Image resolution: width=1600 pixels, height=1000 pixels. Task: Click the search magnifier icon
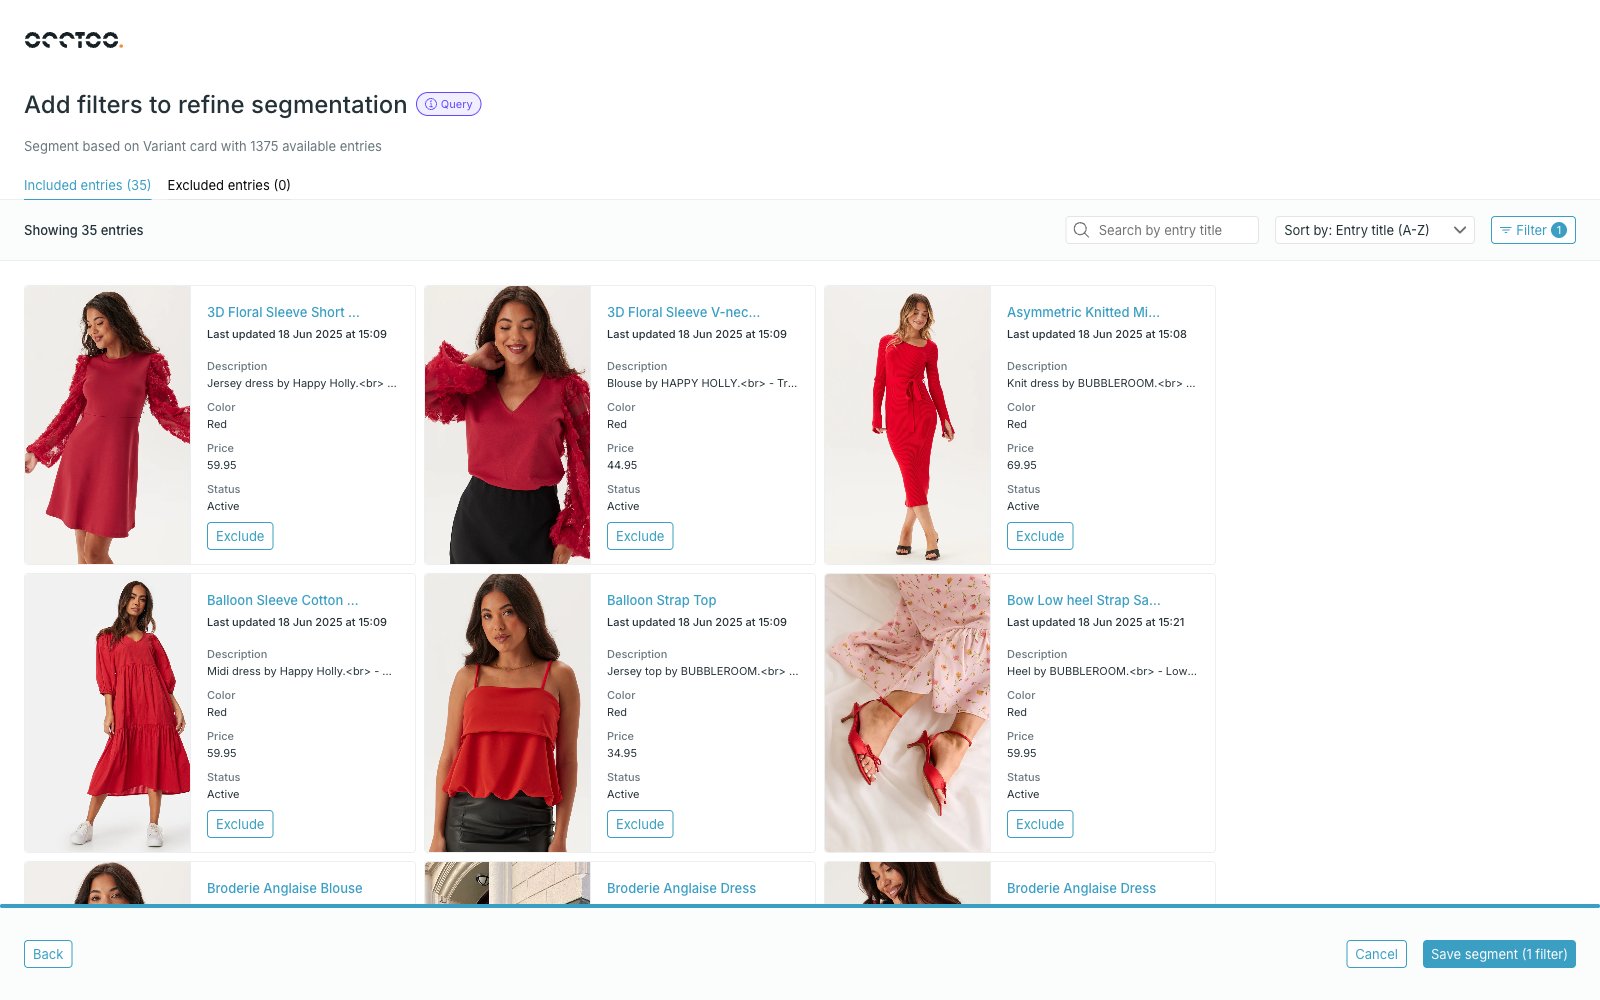1081,230
